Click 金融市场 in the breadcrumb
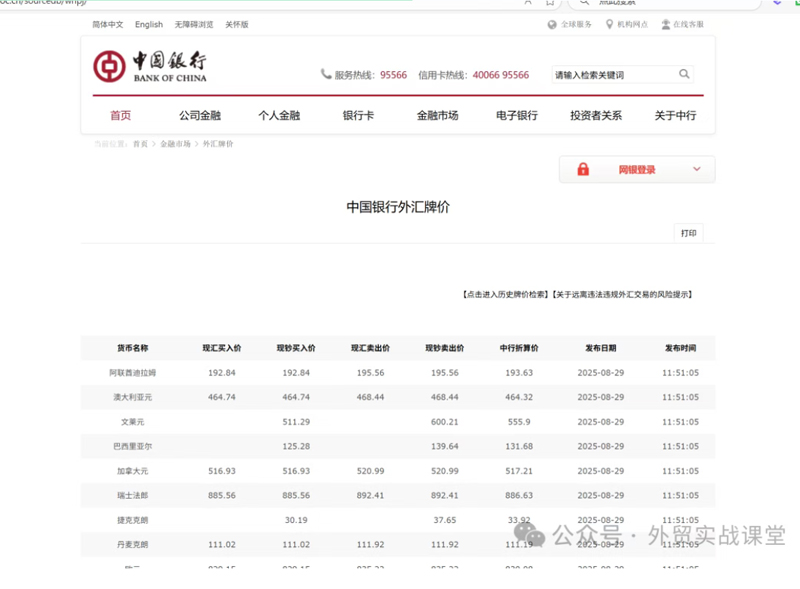 [x=175, y=144]
